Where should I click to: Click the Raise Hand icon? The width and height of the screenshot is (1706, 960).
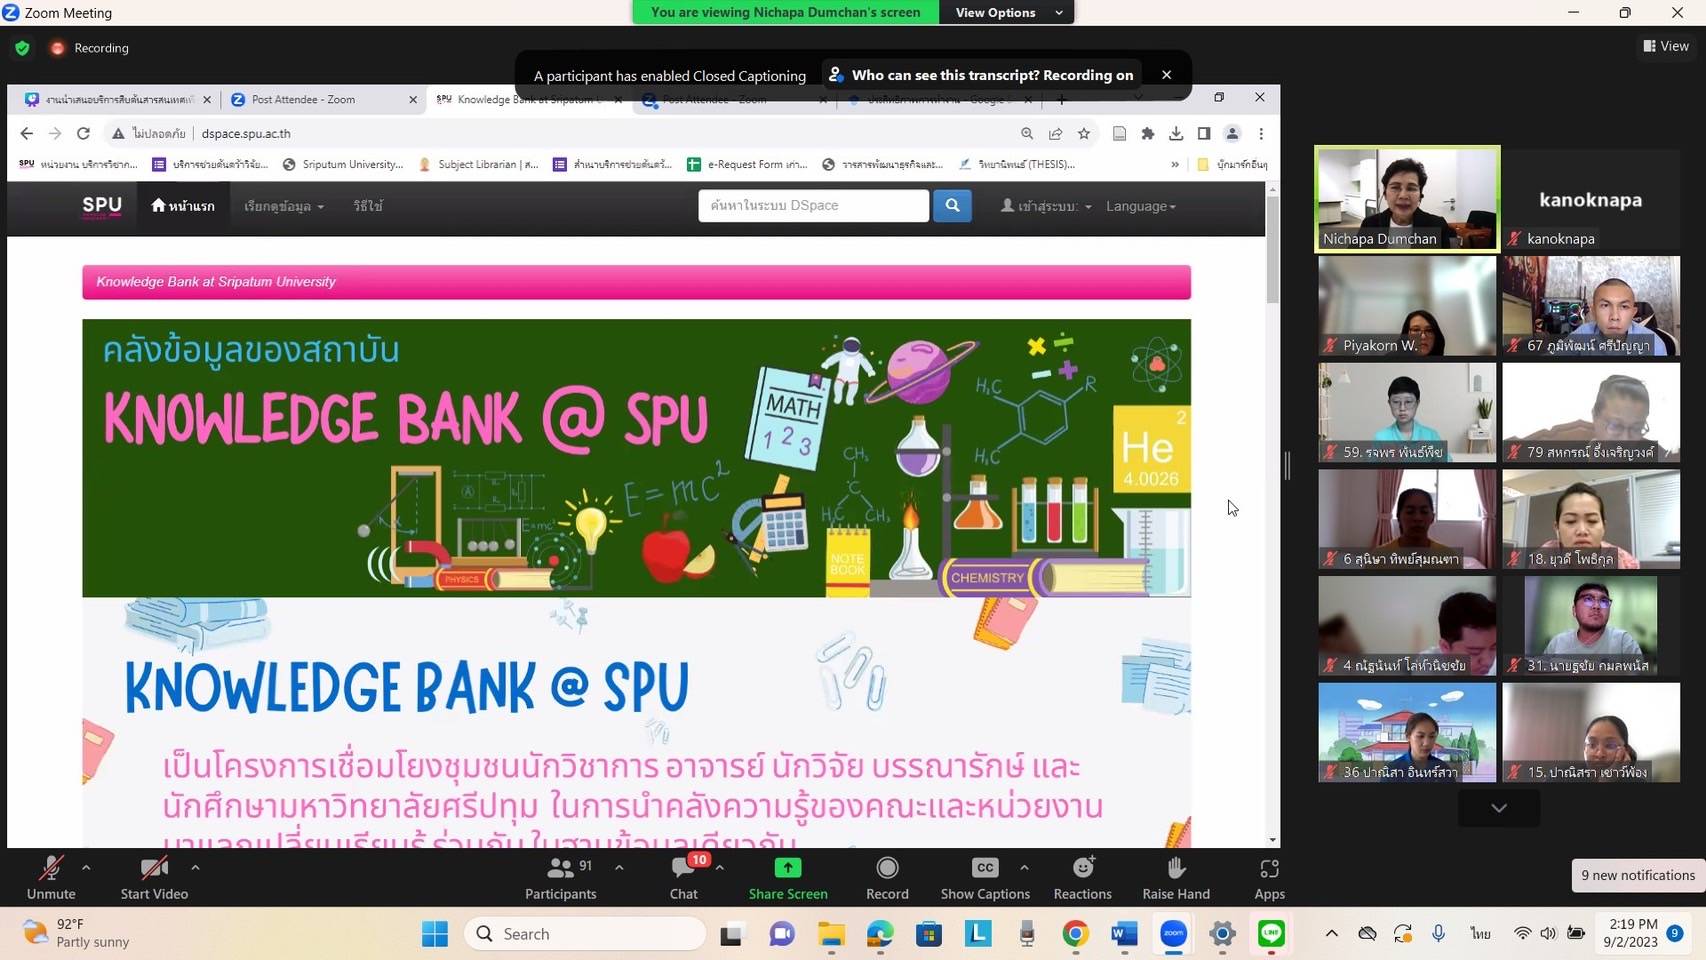pyautogui.click(x=1176, y=868)
